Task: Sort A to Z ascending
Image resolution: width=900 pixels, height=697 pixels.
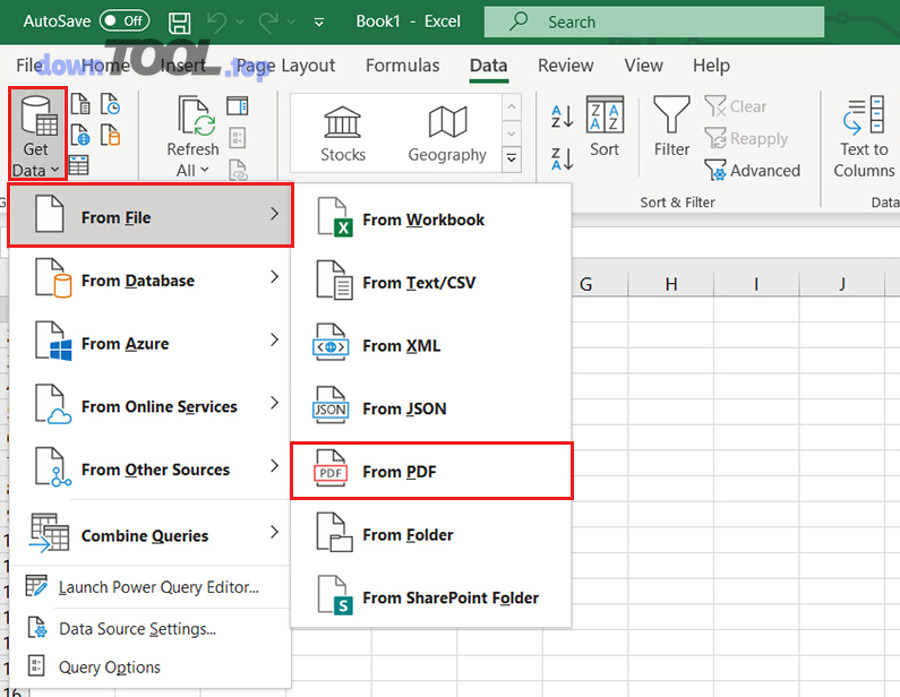Action: coord(560,115)
